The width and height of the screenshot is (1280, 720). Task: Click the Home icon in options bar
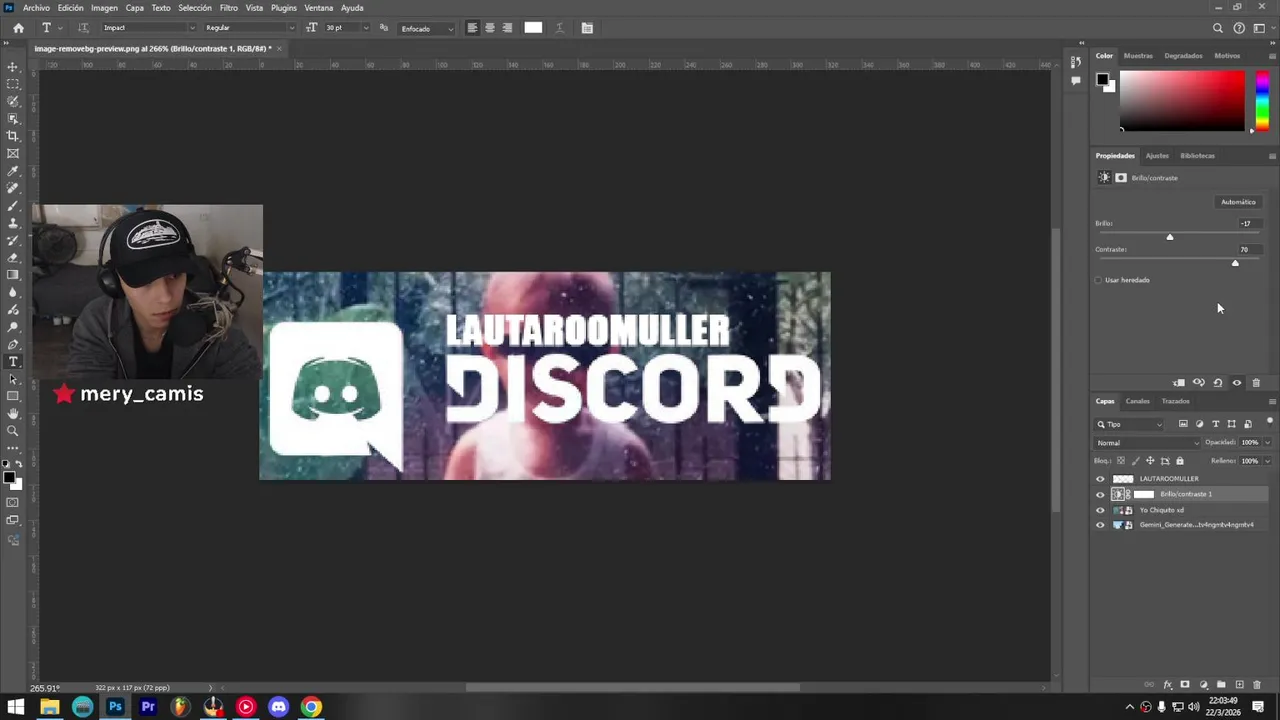18,28
